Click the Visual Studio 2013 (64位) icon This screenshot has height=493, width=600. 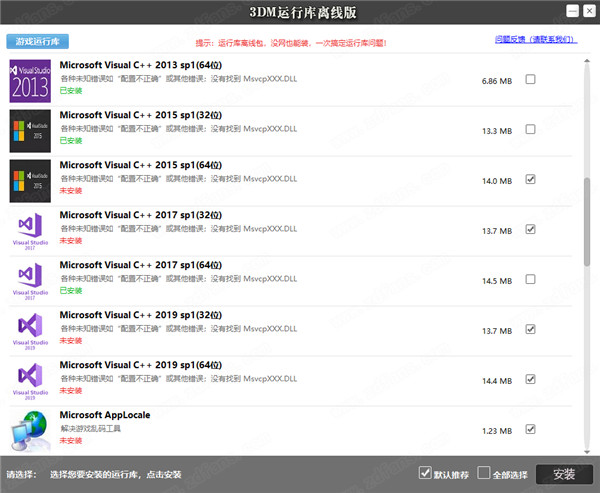(x=30, y=80)
